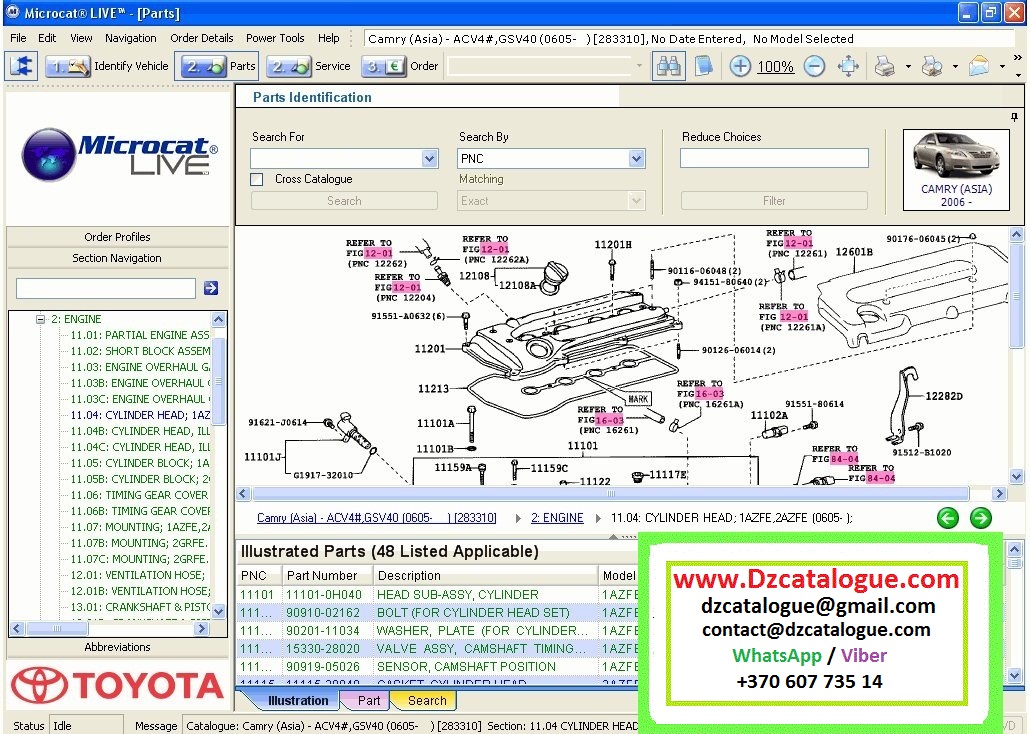
Task: Select the Parts step button
Action: click(x=217, y=66)
